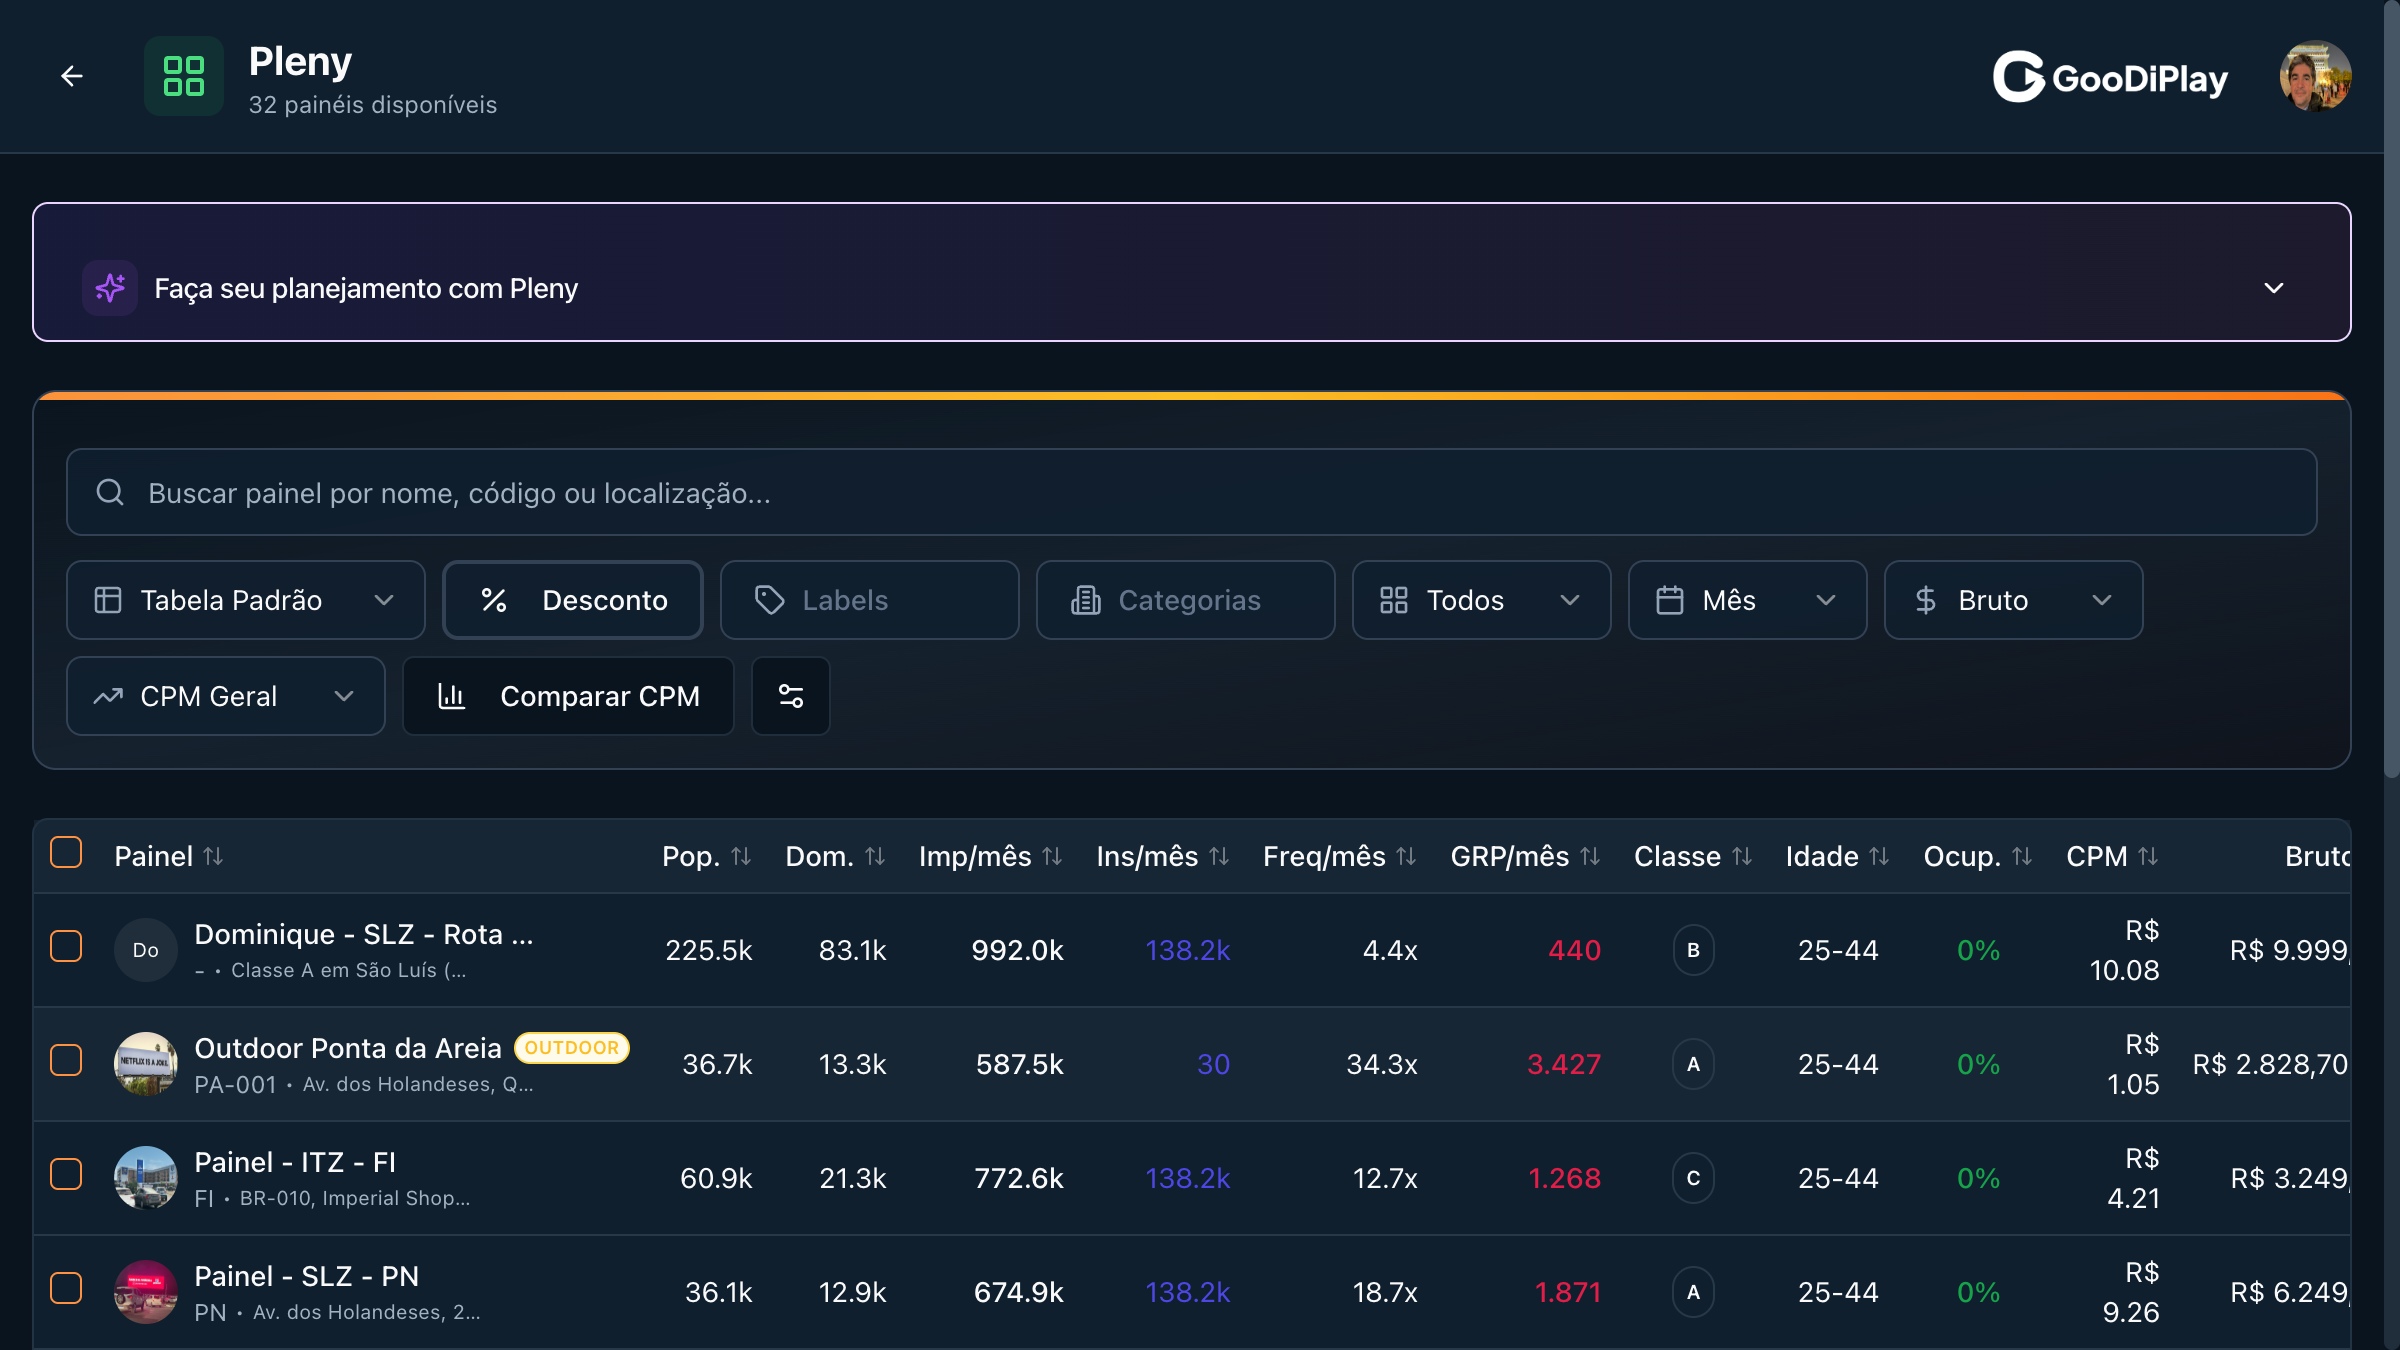Click the Pleny green grid logo icon

[x=184, y=76]
